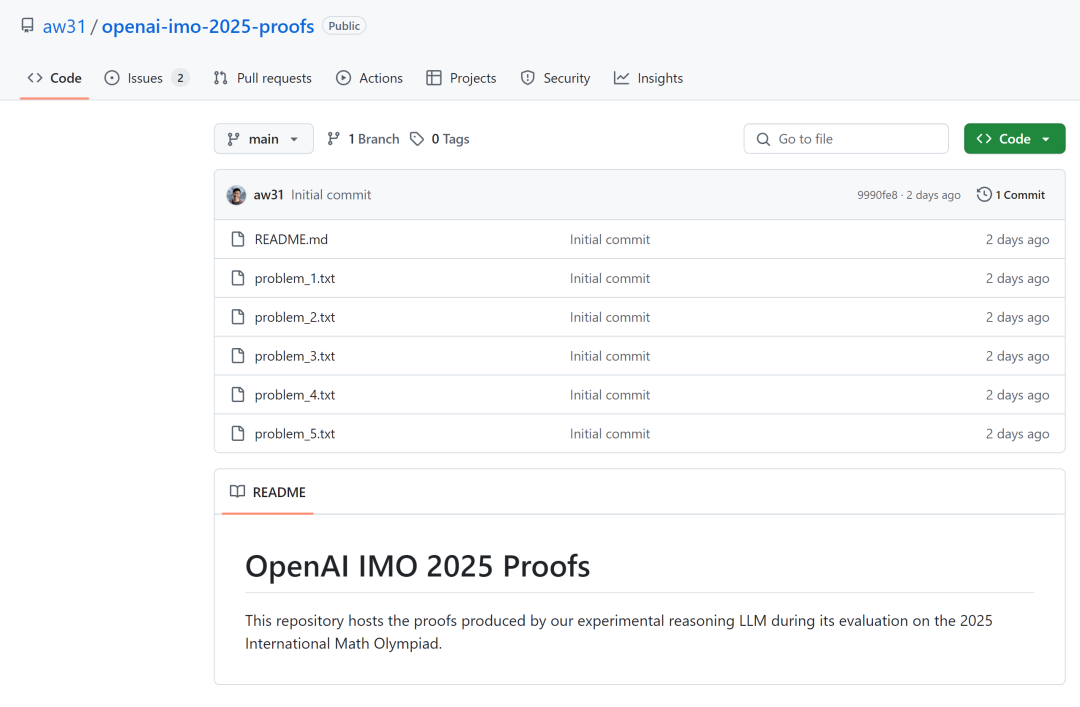The height and width of the screenshot is (707, 1080).
Task: Open the green Code dropdown
Action: [x=1014, y=138]
